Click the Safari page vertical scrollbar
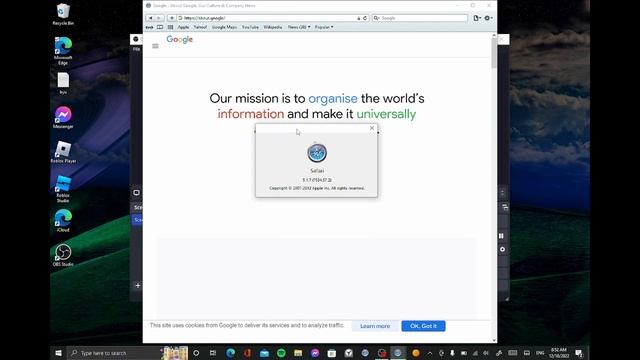Screen dimensions: 640x360 (x=494, y=53)
